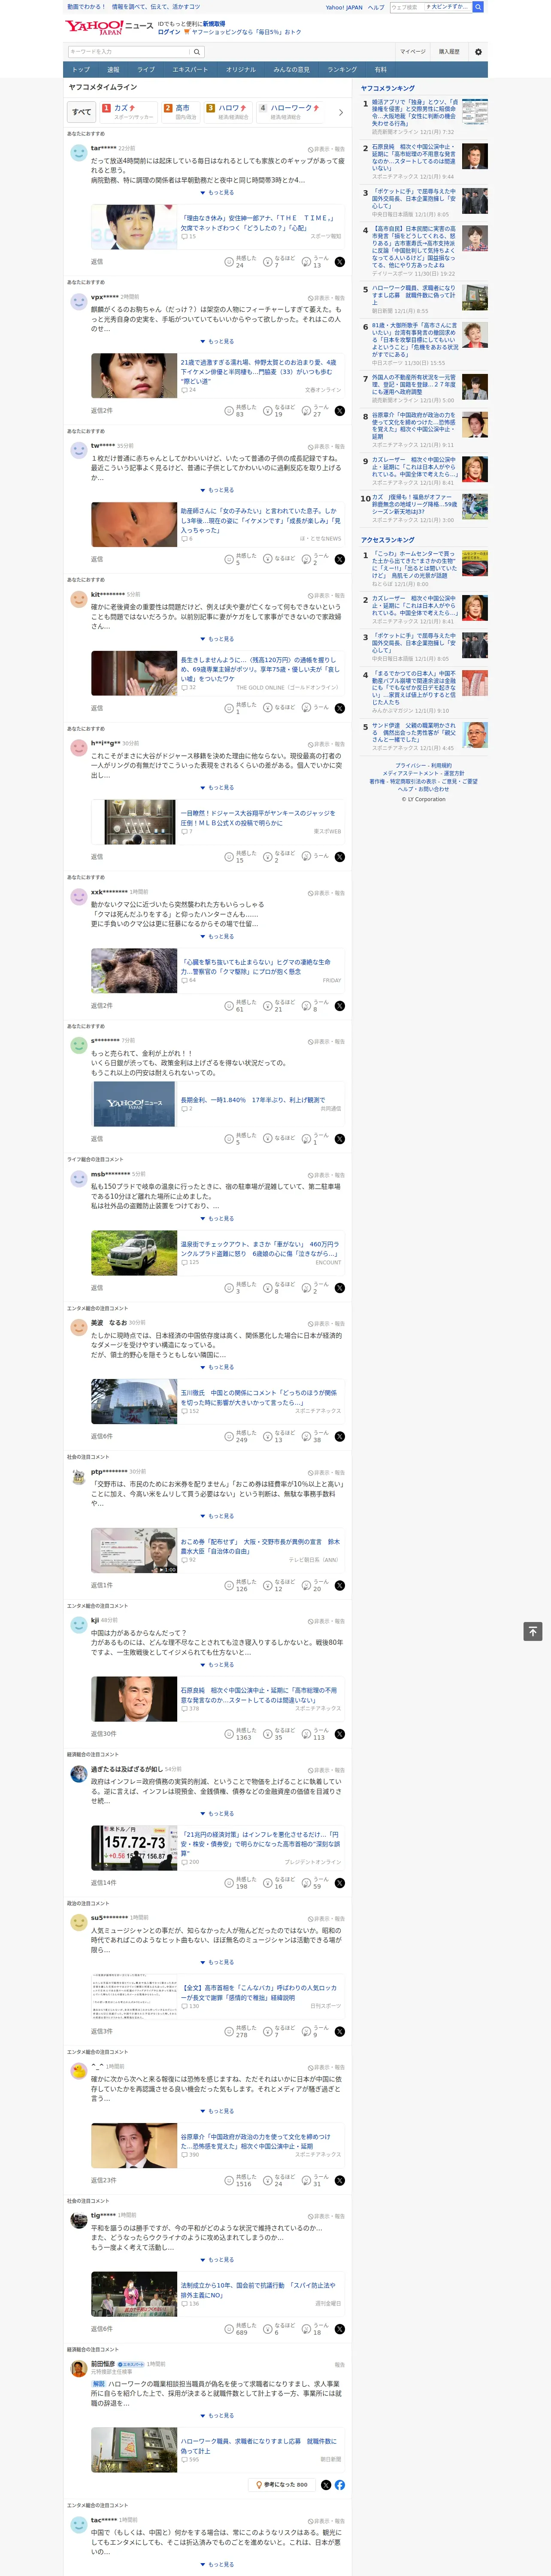Image resolution: width=551 pixels, height=2576 pixels.
Task: Open the 有料 navigation menu item
Action: [381, 70]
